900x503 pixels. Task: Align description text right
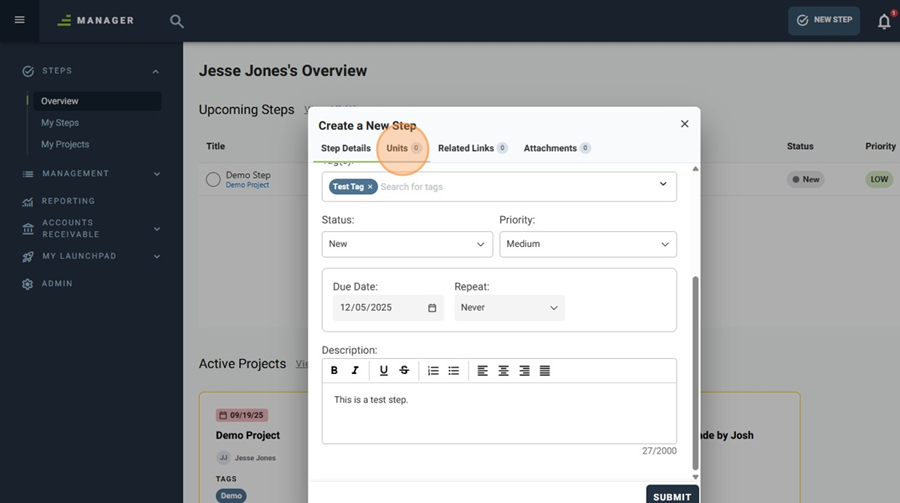pyautogui.click(x=524, y=371)
